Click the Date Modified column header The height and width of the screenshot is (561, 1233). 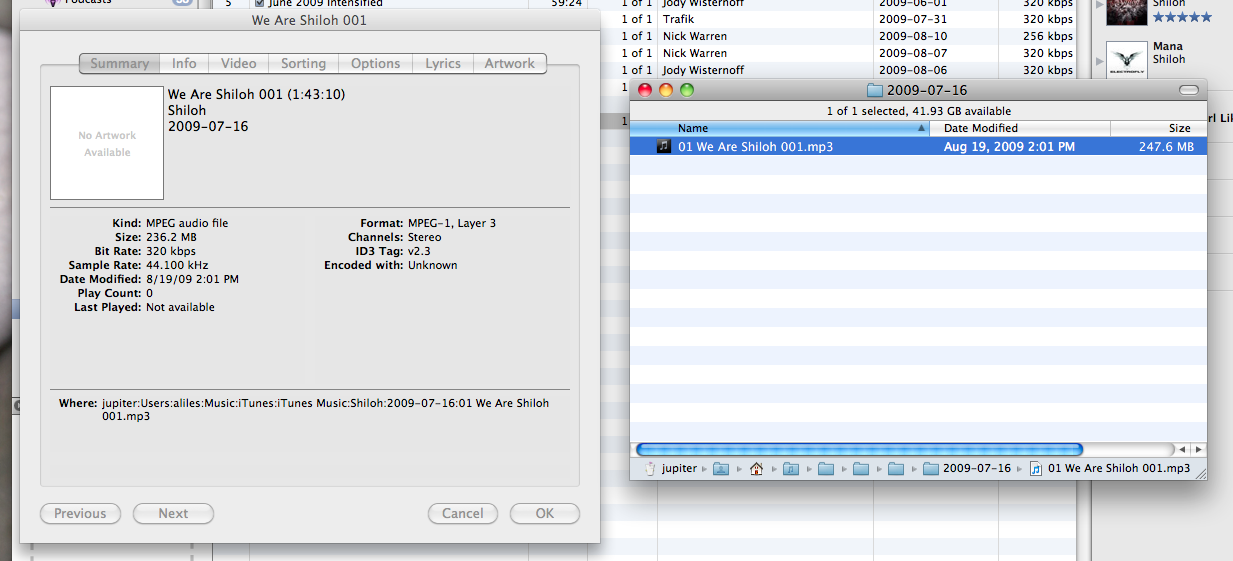click(x=1018, y=128)
